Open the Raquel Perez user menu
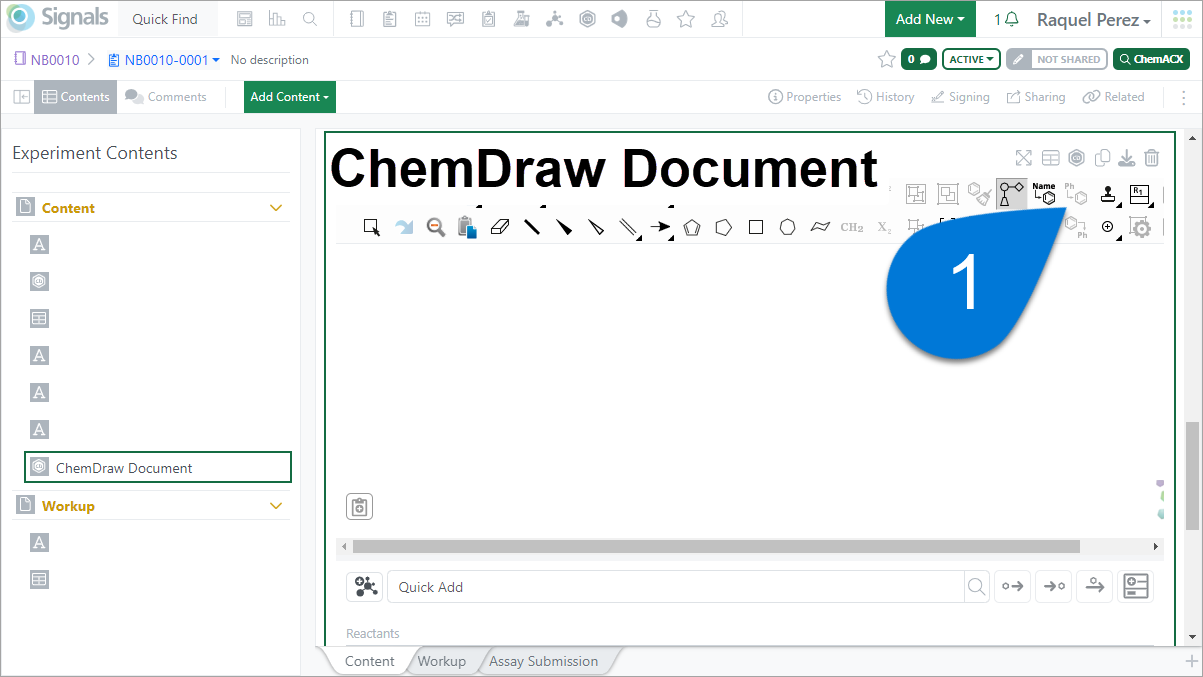The width and height of the screenshot is (1203, 677). click(1094, 20)
